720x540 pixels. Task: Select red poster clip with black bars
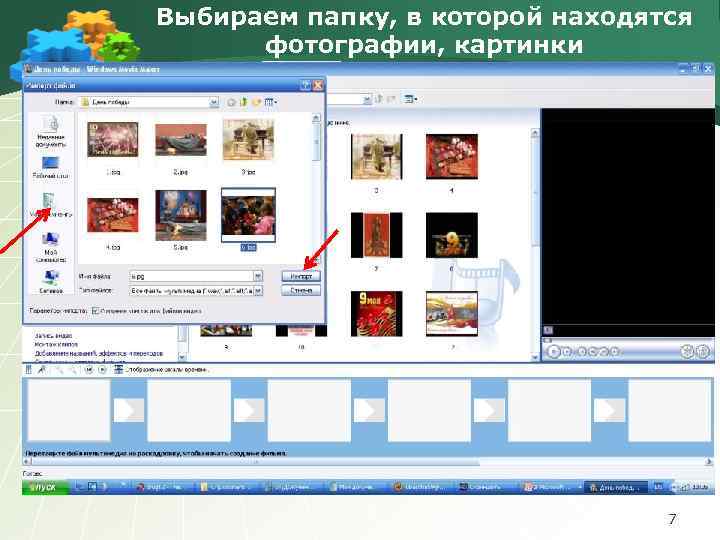coord(377,235)
